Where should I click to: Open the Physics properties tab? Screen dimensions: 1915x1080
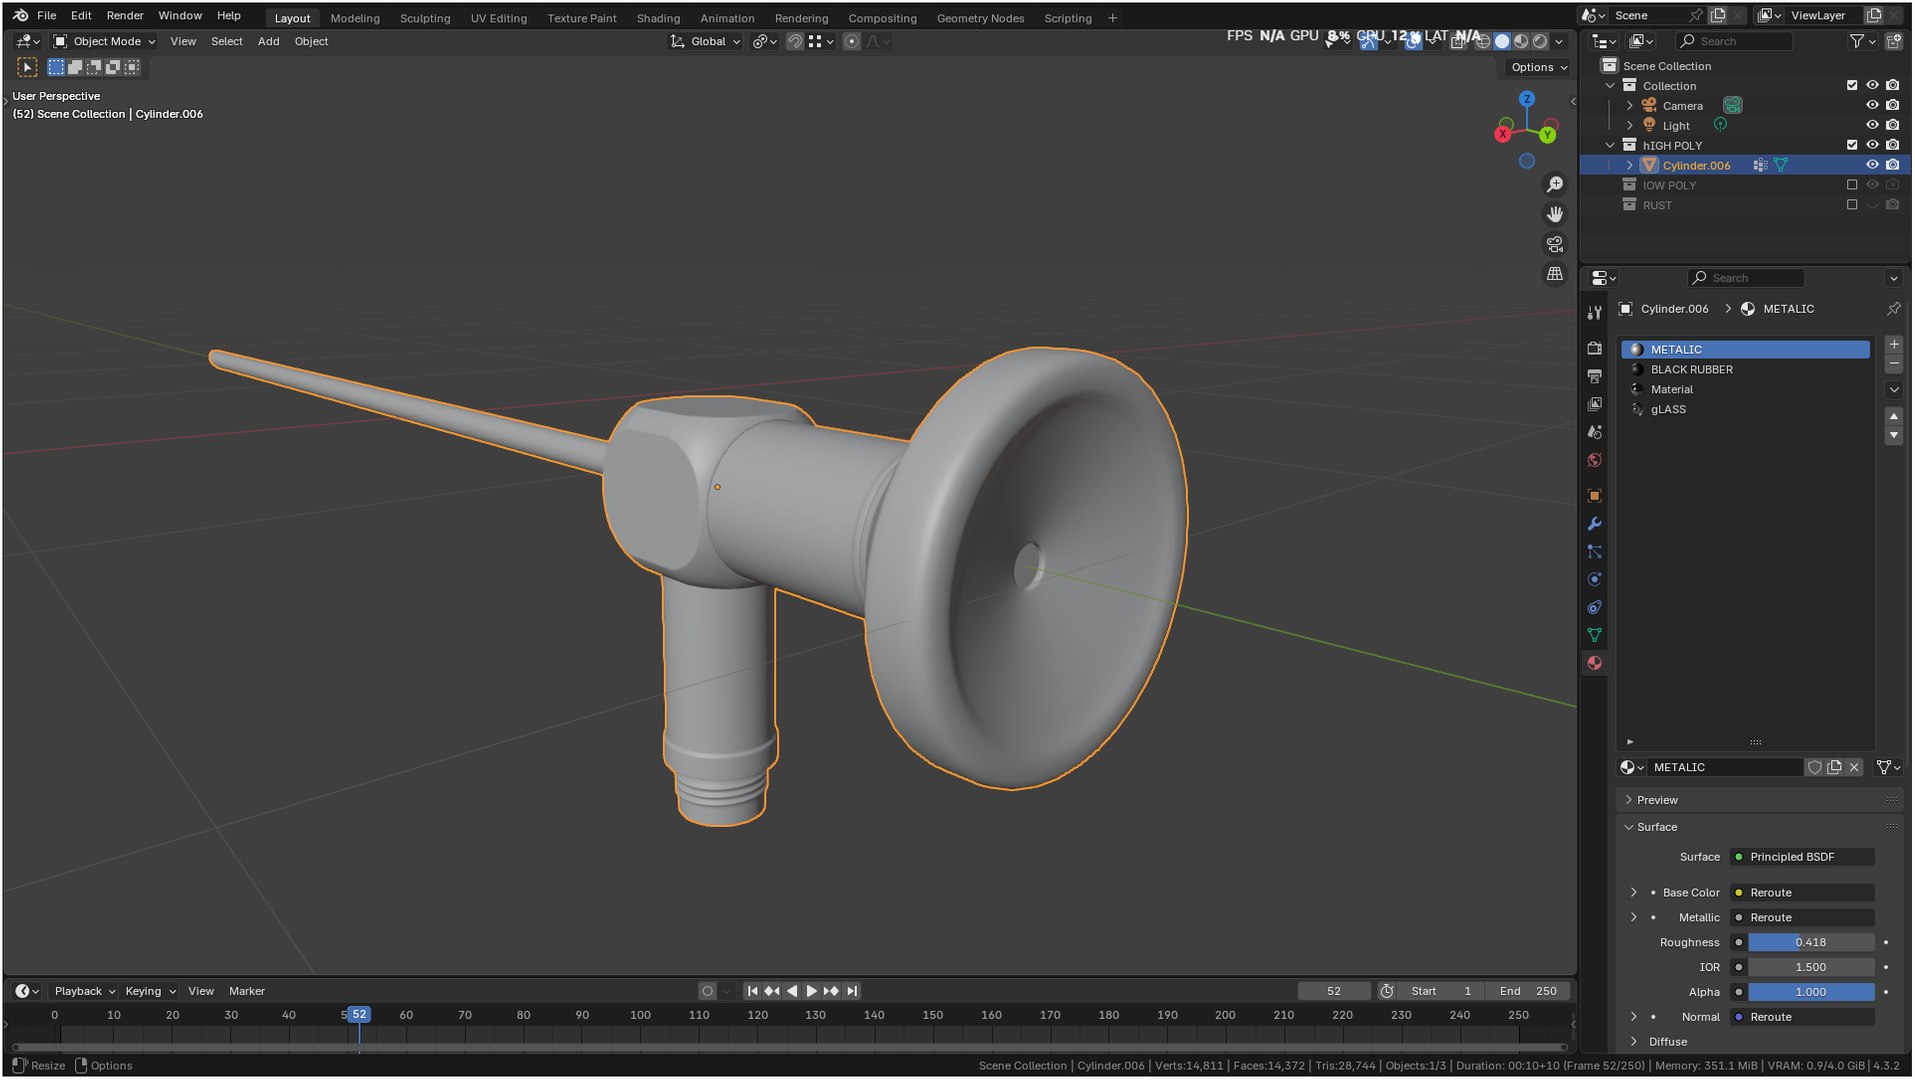[1595, 580]
